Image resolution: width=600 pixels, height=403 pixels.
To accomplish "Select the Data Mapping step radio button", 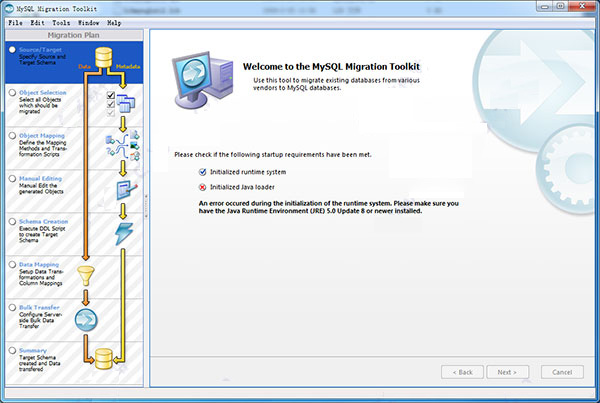I will (12, 264).
